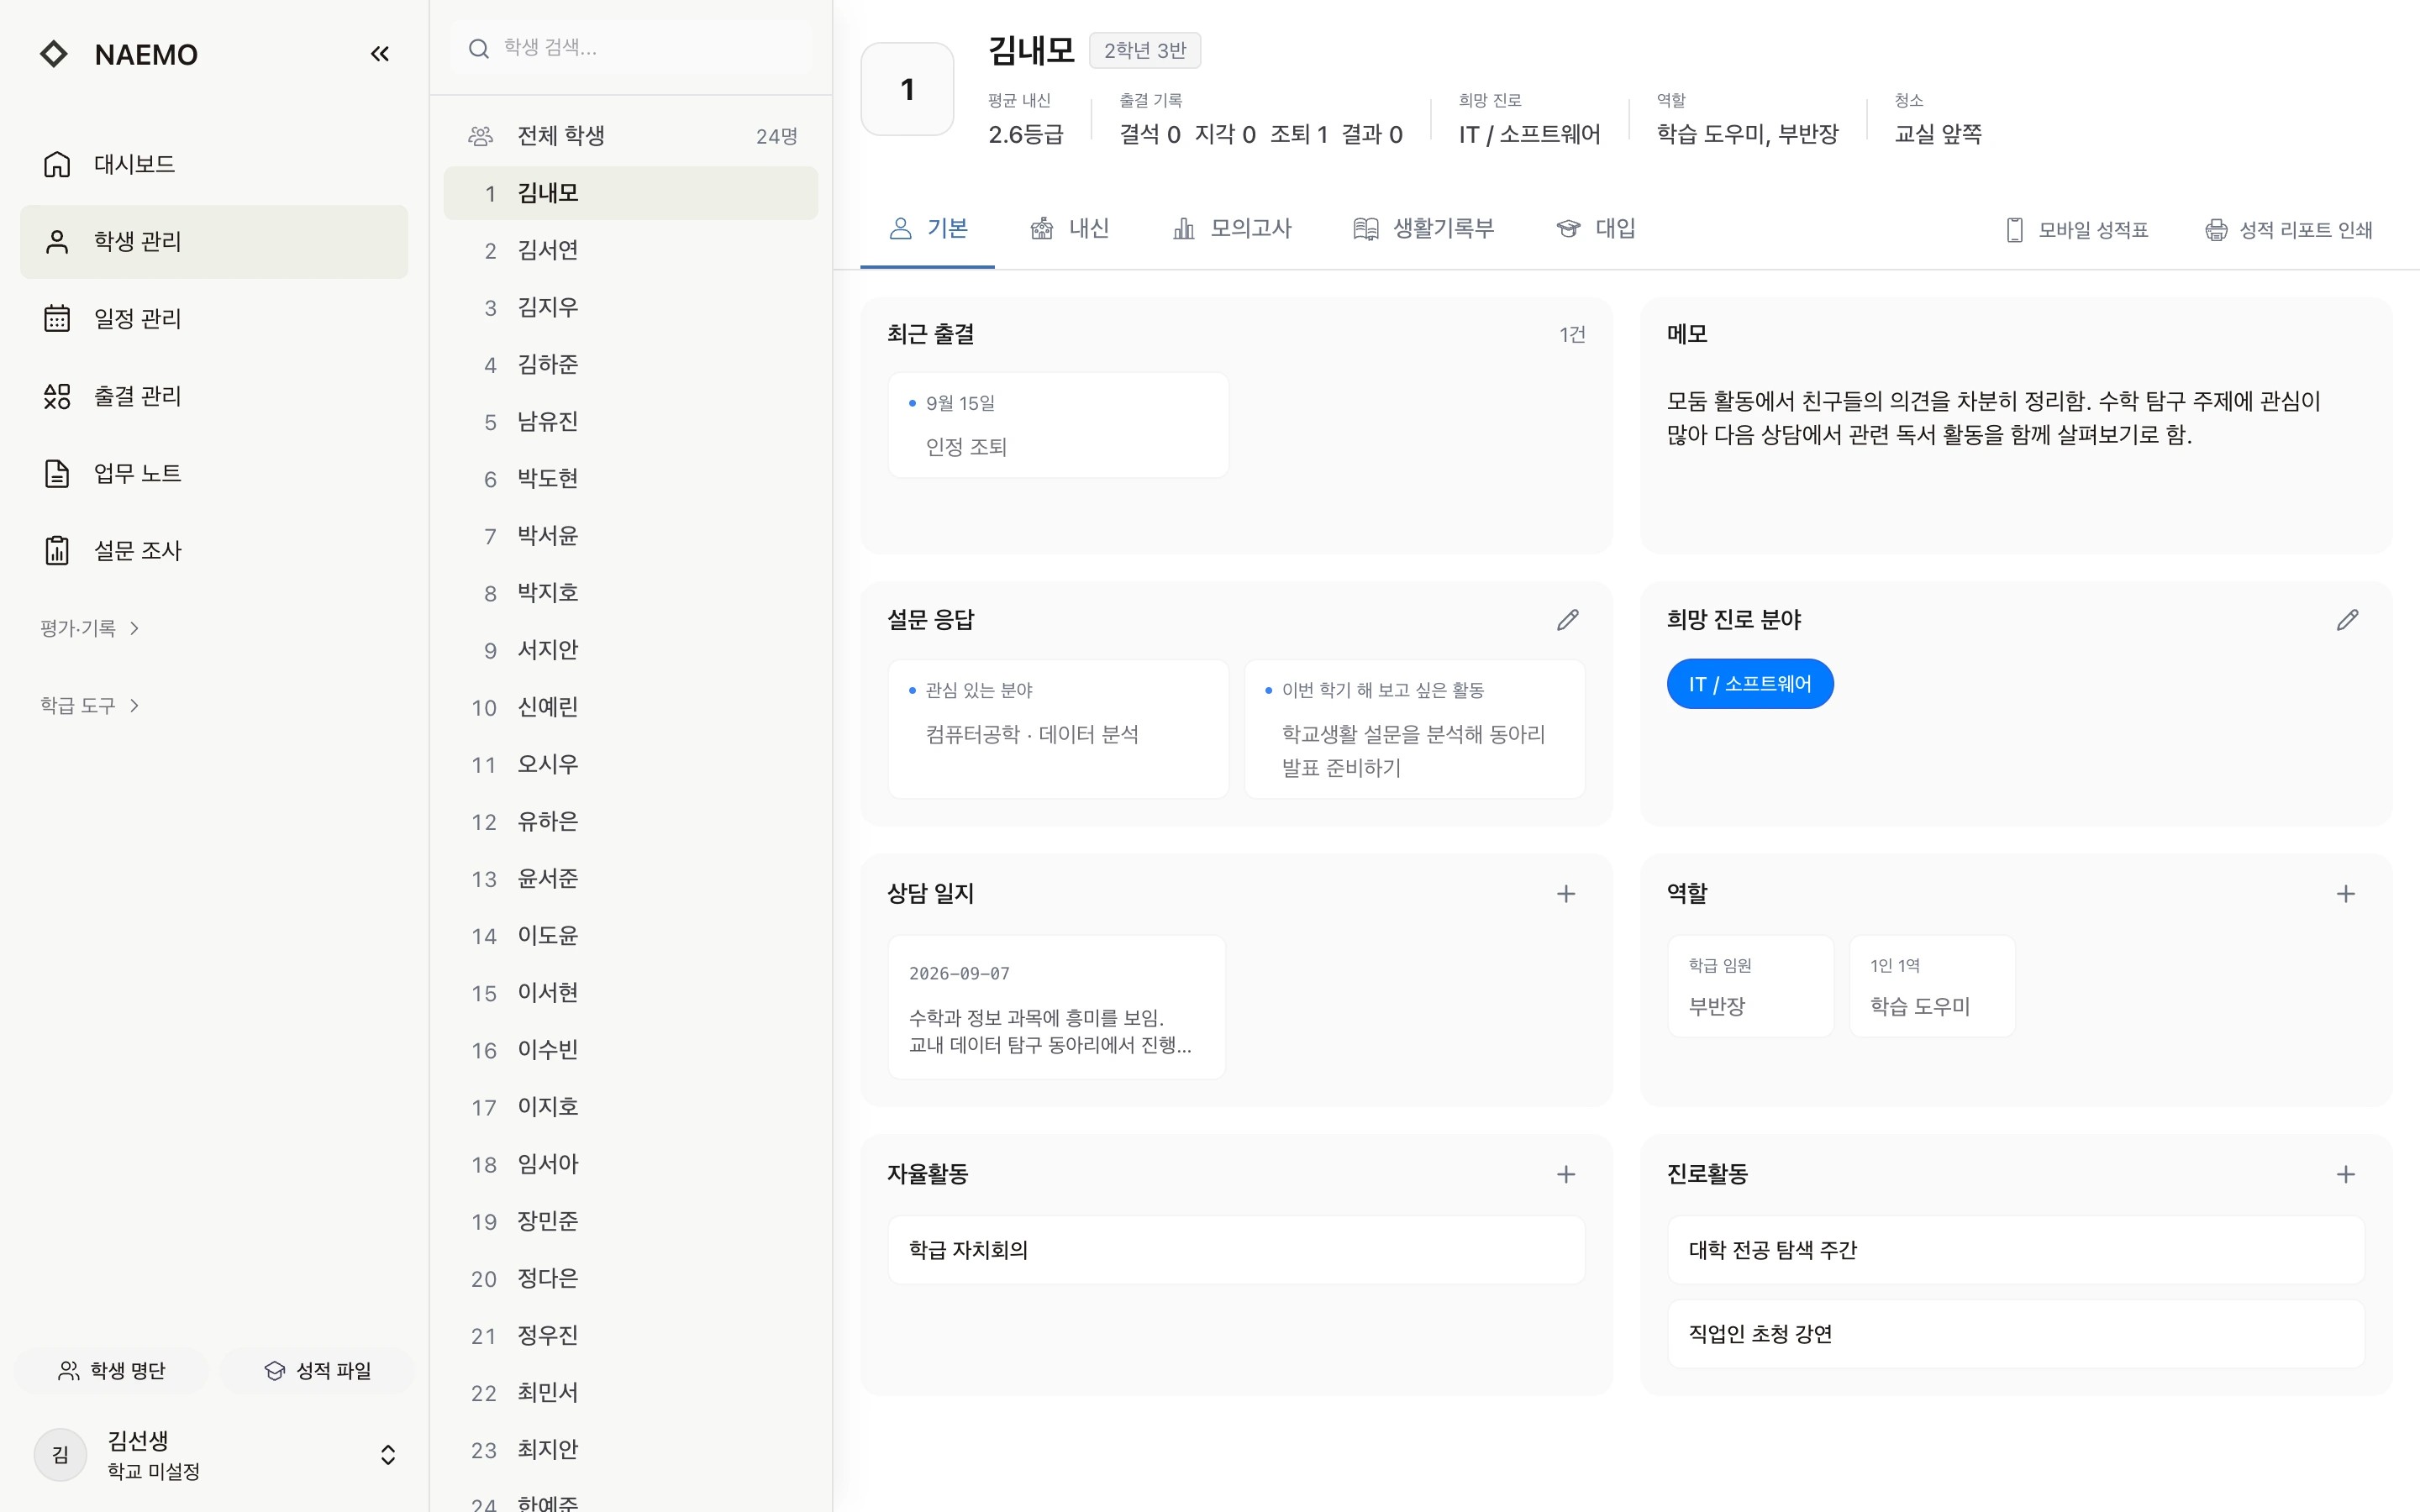Viewport: 2420px width, 1512px height.
Task: Select student 신예린 in the list
Action: (631, 707)
